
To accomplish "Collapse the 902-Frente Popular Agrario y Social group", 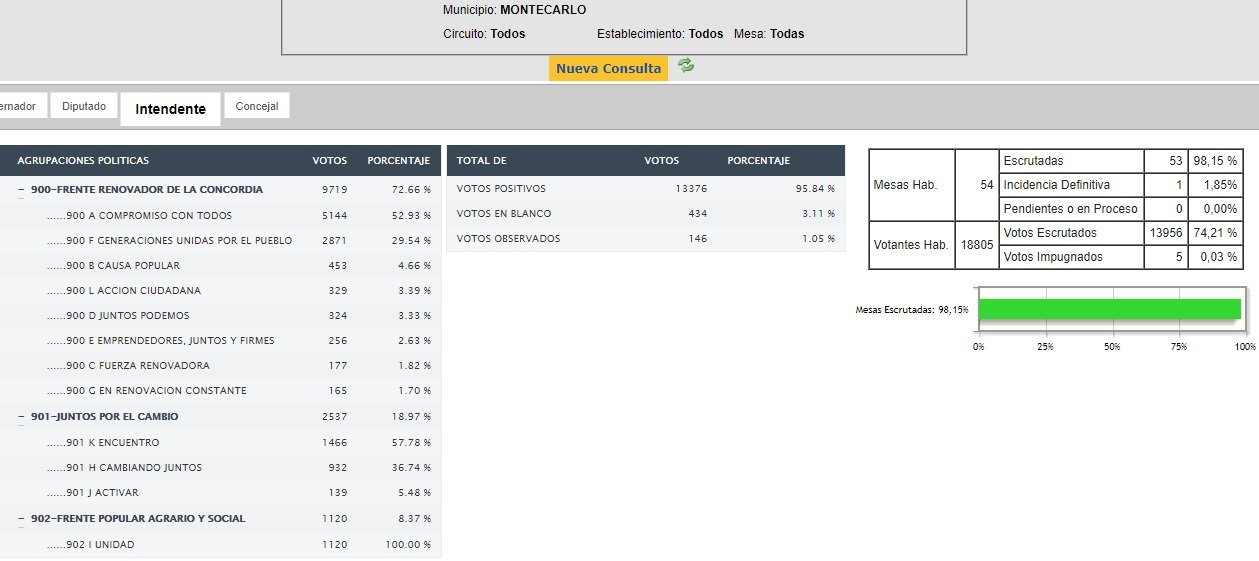I will click(x=21, y=518).
